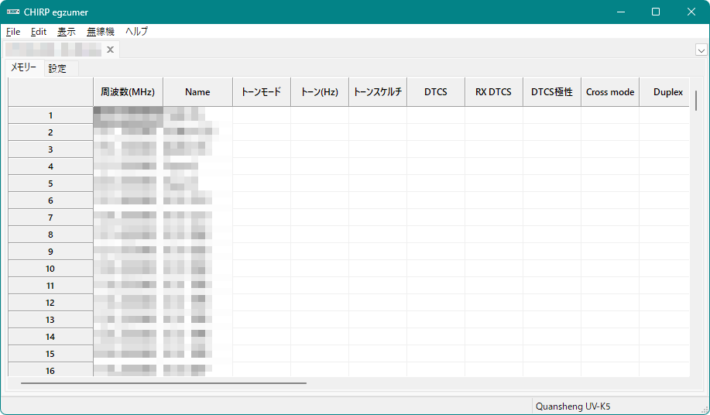Select memory row 8 header
710x415 pixels.
click(x=50, y=234)
